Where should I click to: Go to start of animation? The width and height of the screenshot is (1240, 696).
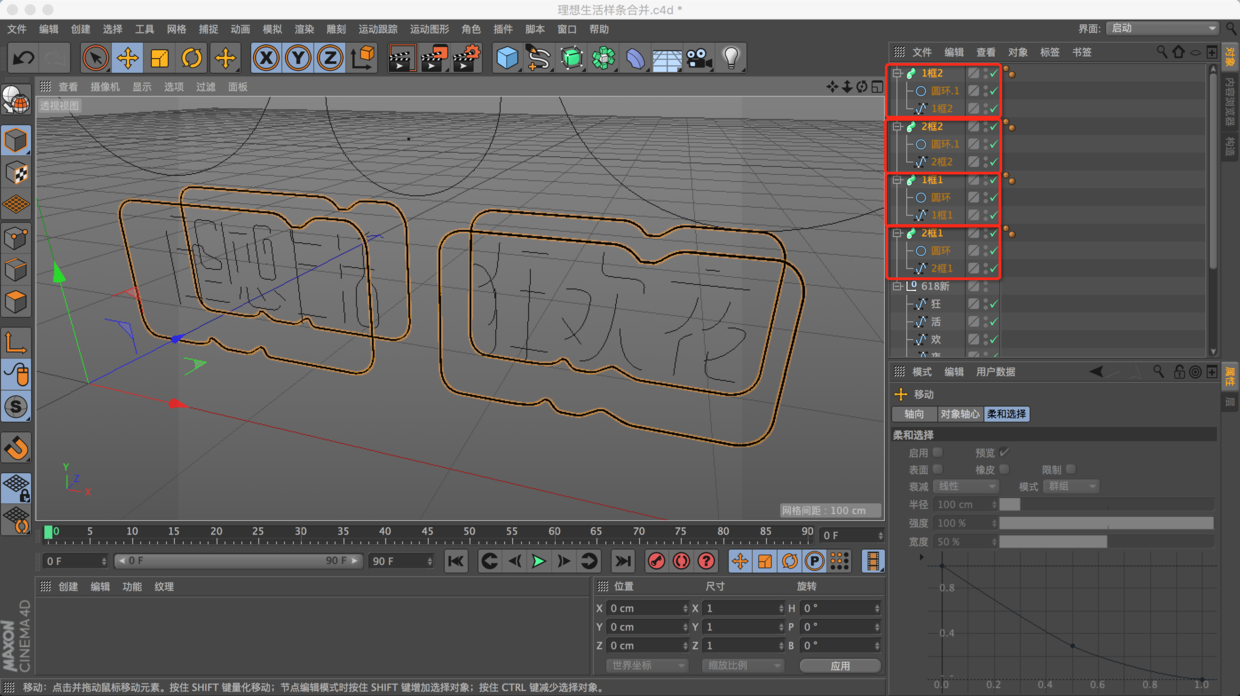pos(455,562)
